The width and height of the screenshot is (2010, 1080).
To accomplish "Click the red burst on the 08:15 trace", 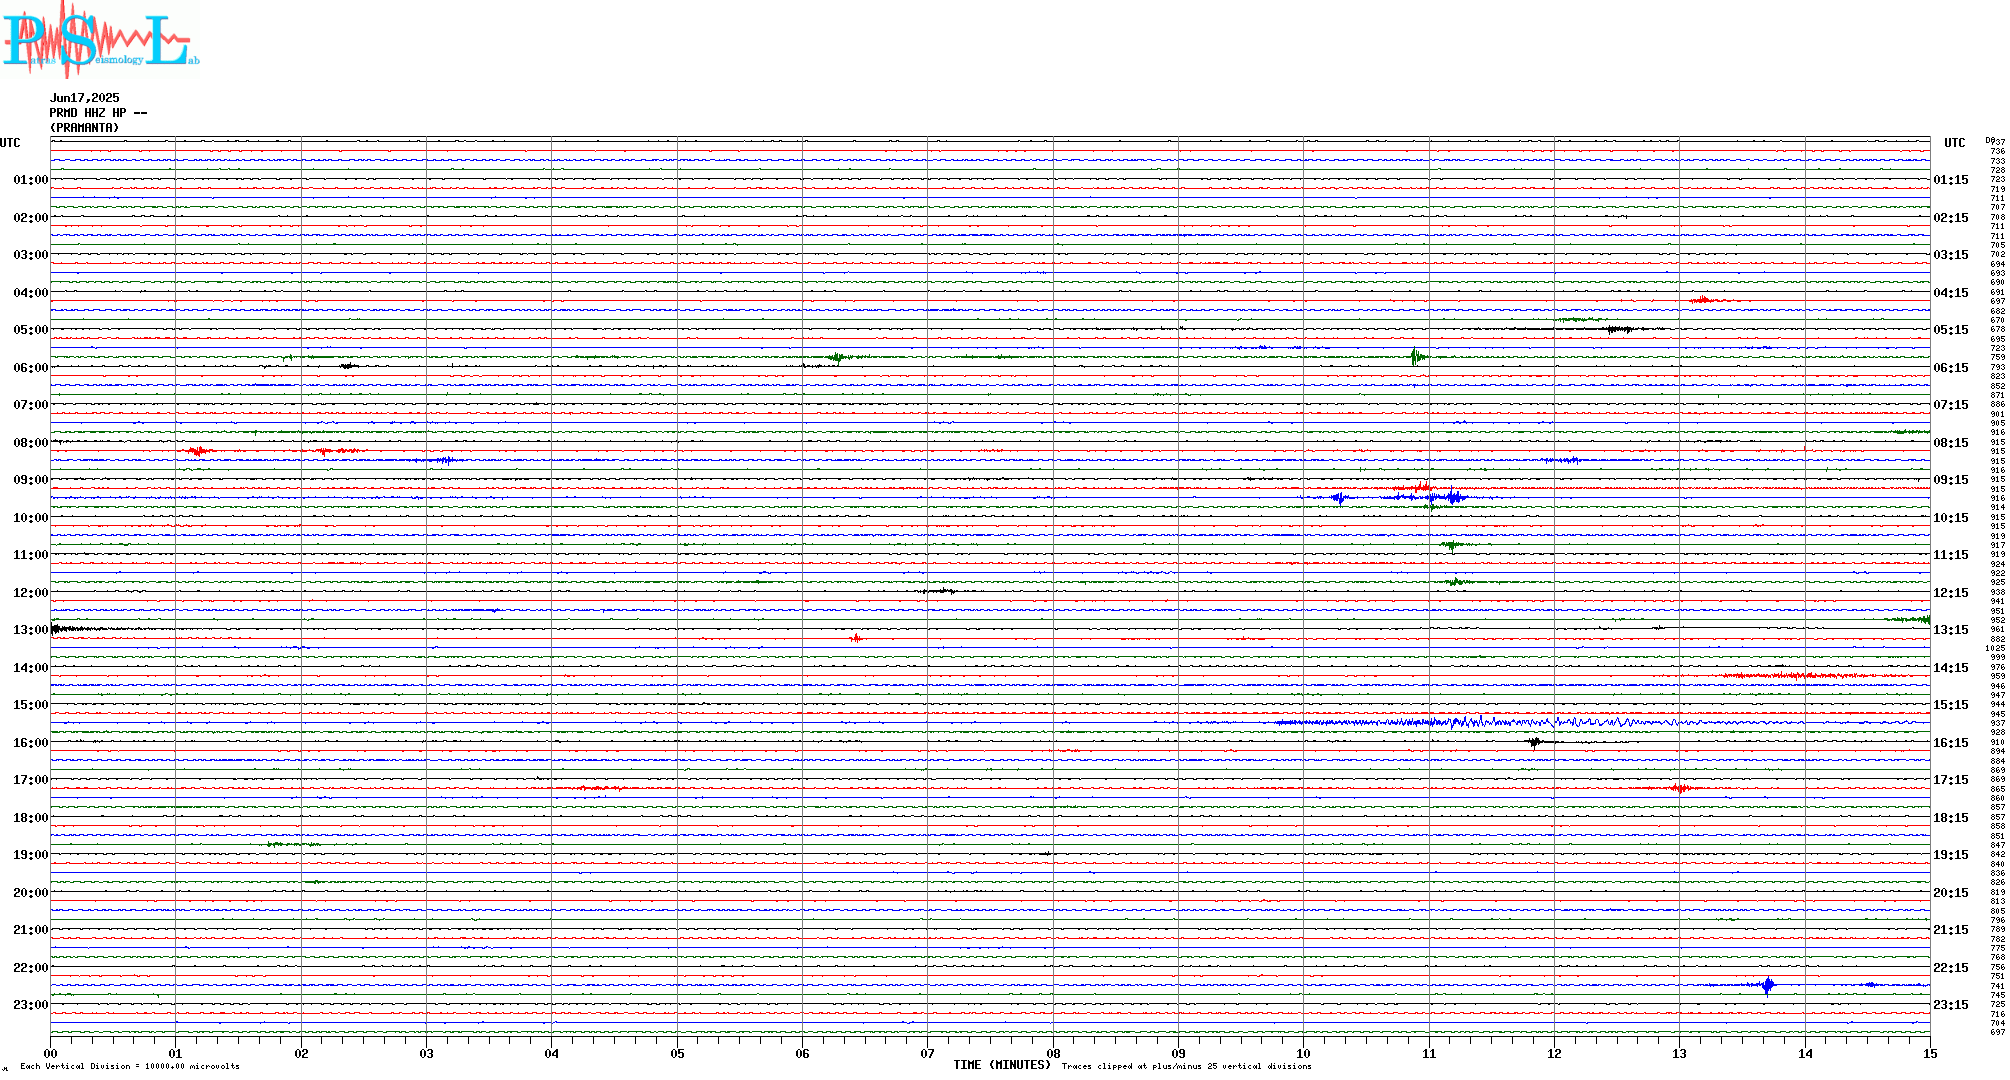I will [x=198, y=451].
